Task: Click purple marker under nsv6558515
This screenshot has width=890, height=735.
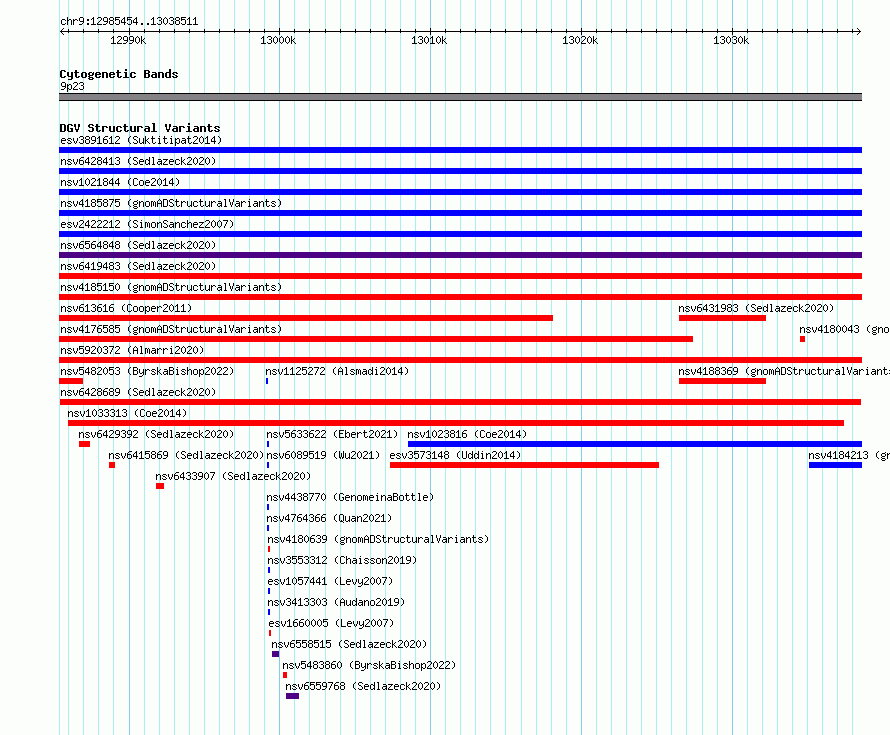Action: (x=275, y=654)
